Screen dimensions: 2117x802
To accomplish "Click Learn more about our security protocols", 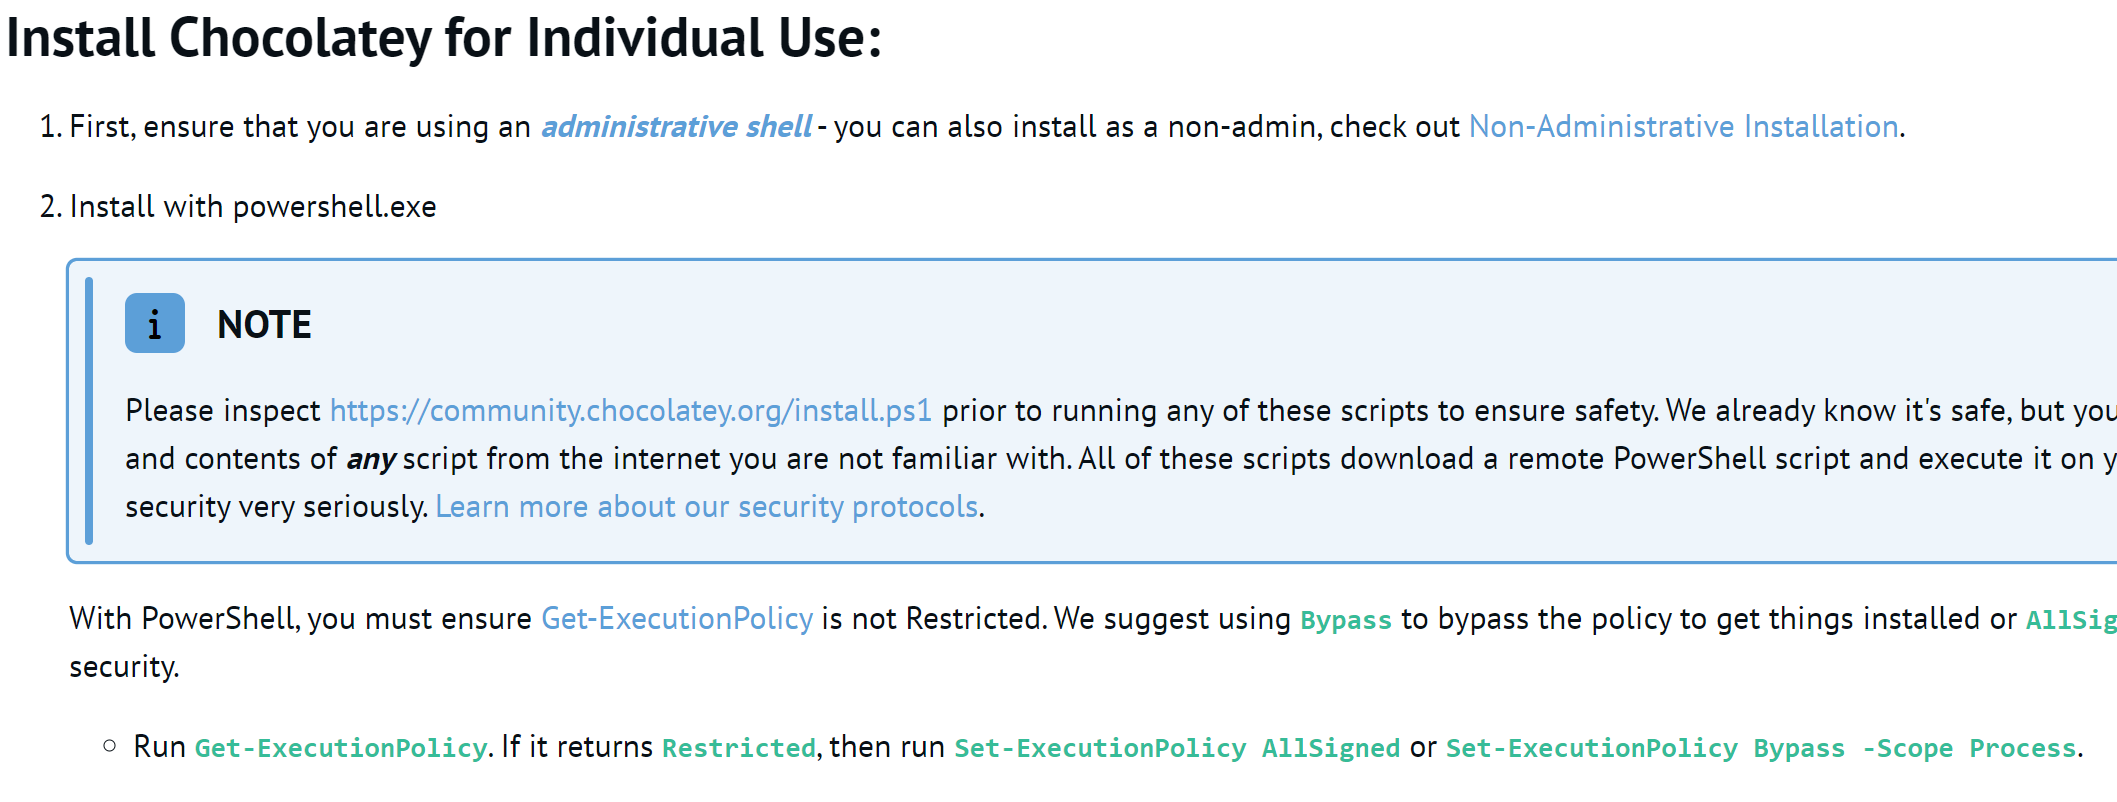I will (707, 507).
